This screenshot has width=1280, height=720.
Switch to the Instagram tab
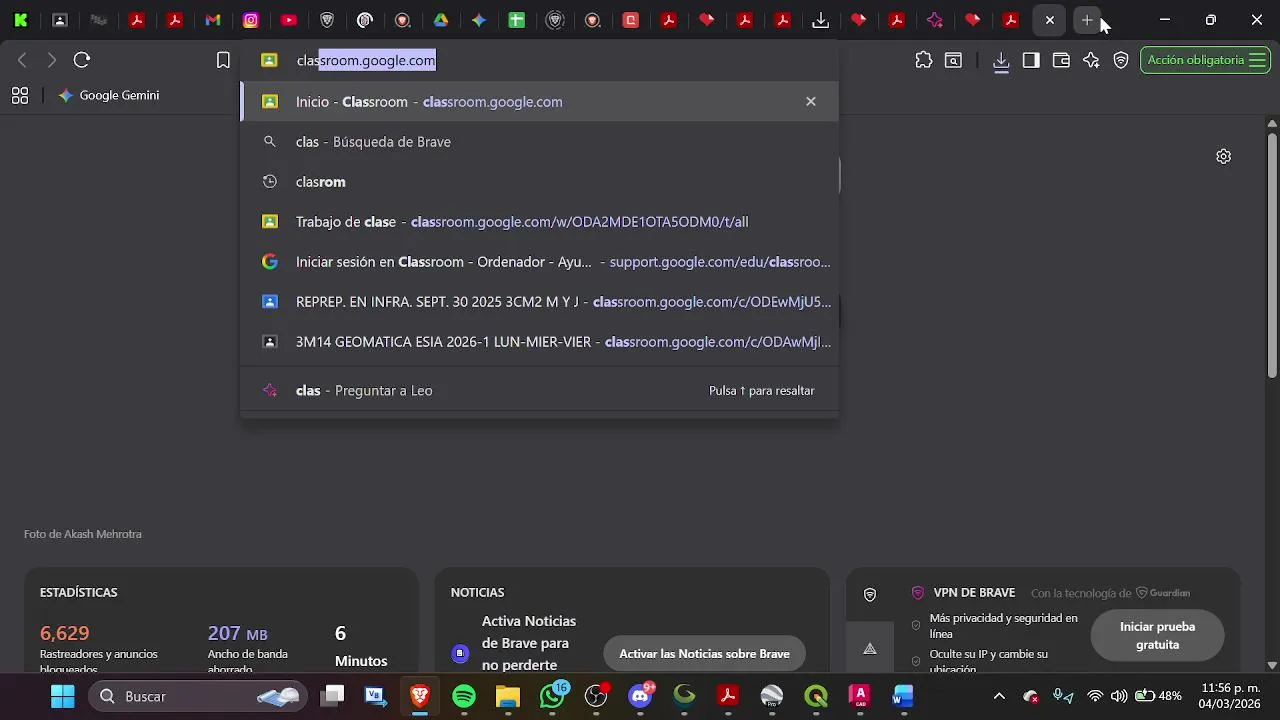pos(251,20)
